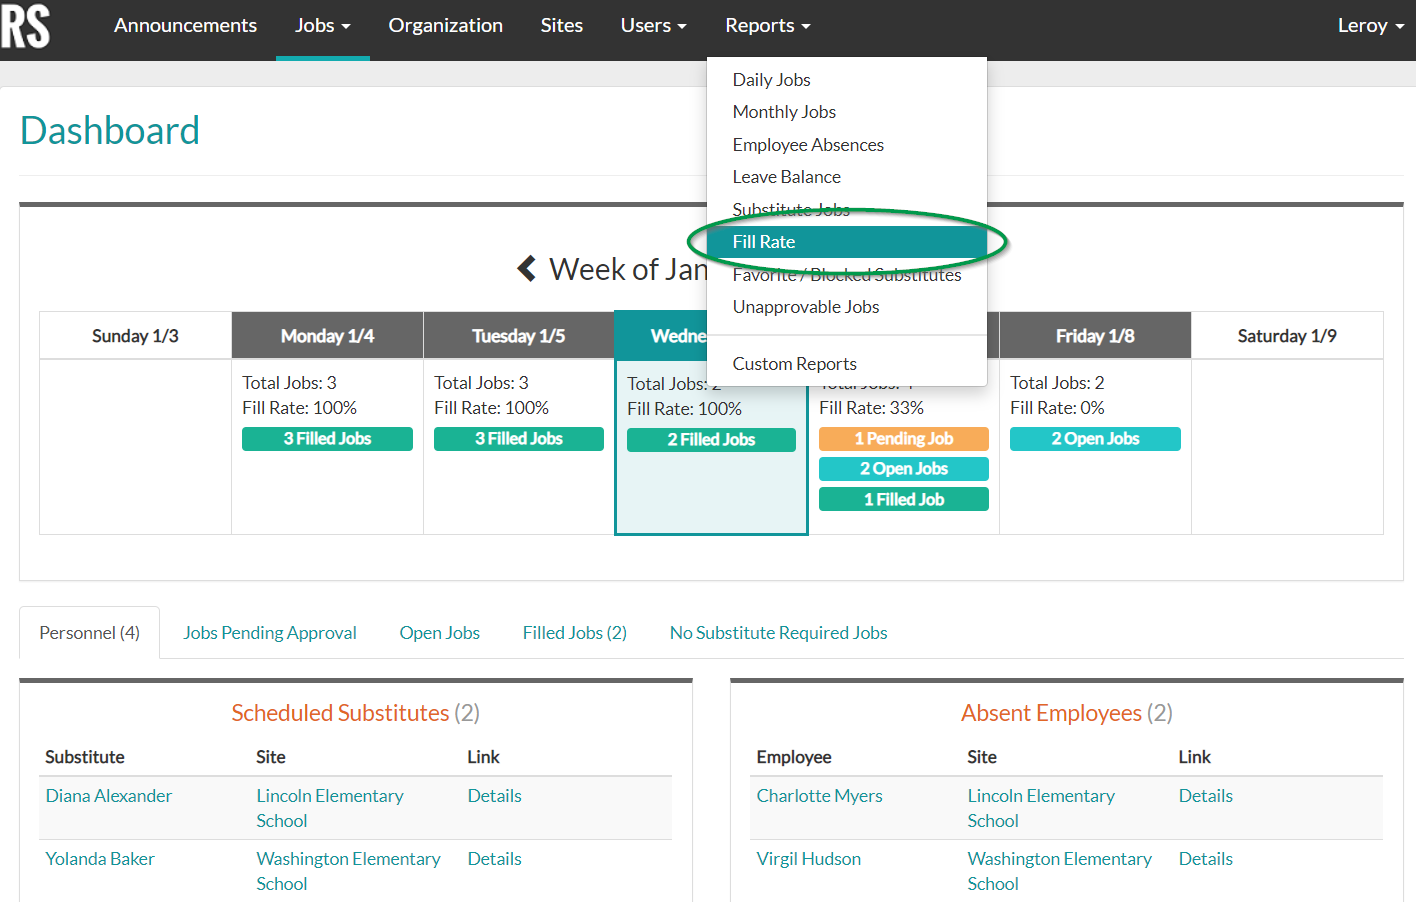Open Favorite / Blocked Substitutes report
This screenshot has width=1416, height=902.
[846, 274]
